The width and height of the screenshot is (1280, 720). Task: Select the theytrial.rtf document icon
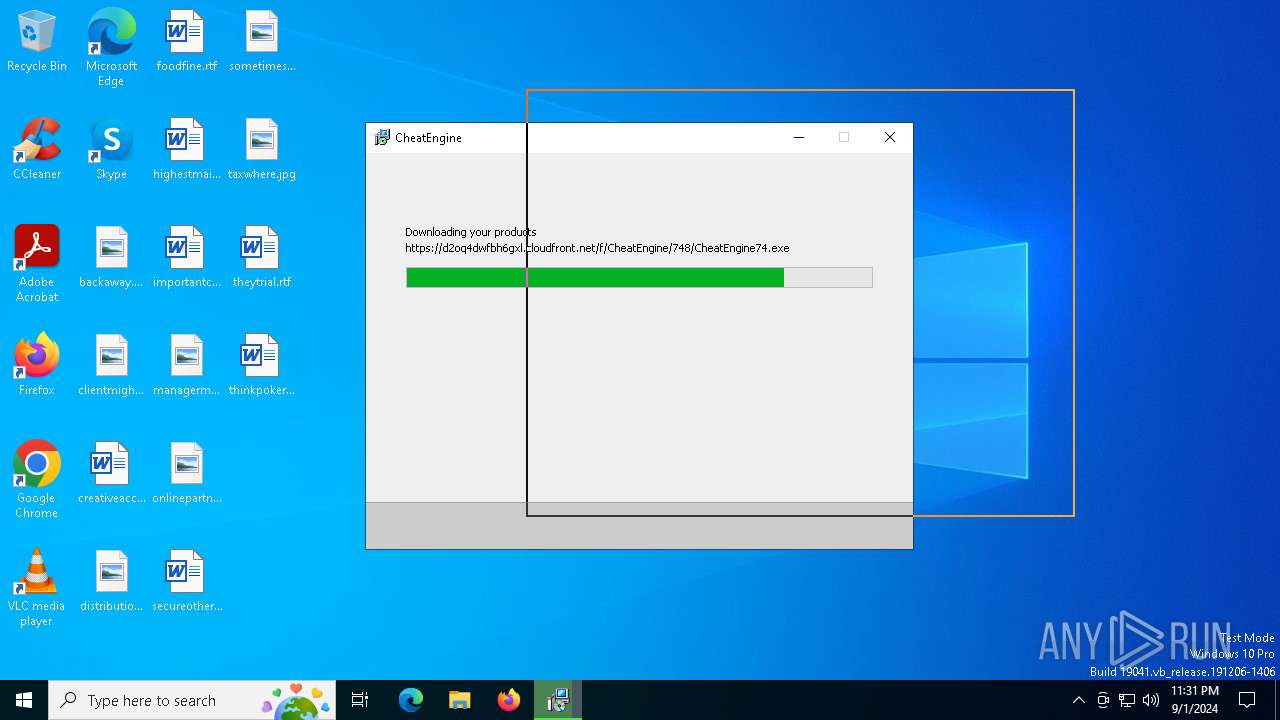pyautogui.click(x=262, y=258)
